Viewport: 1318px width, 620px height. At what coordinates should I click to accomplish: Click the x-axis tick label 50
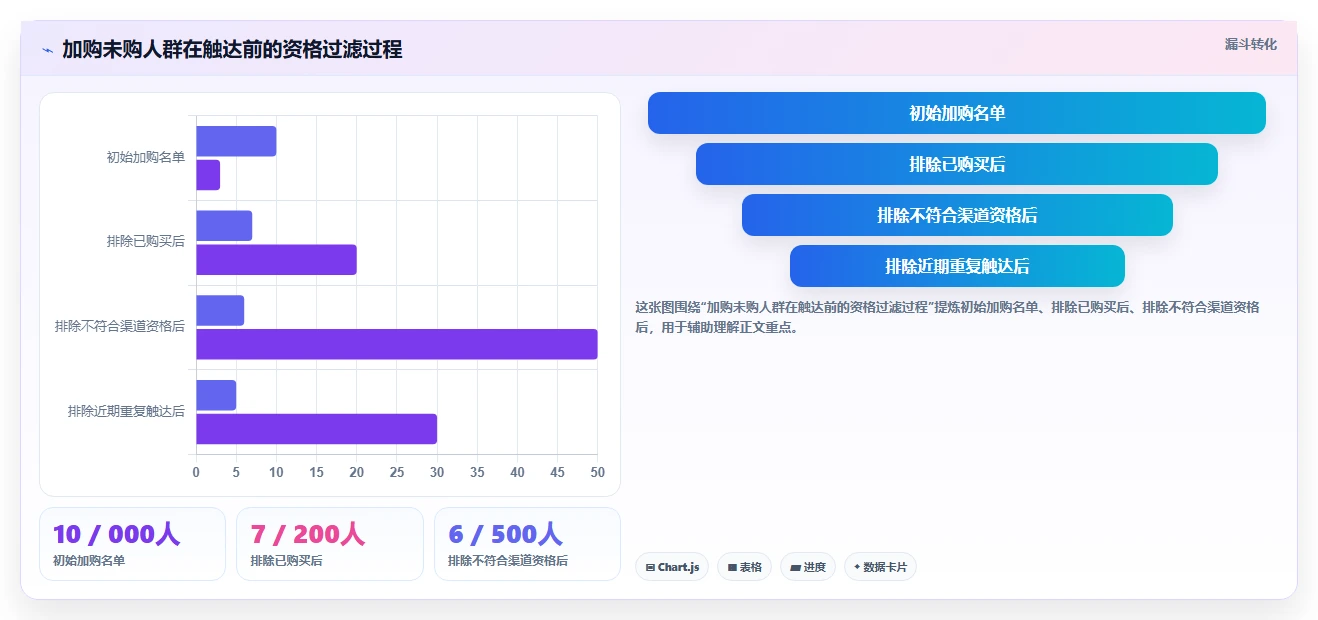pos(598,472)
